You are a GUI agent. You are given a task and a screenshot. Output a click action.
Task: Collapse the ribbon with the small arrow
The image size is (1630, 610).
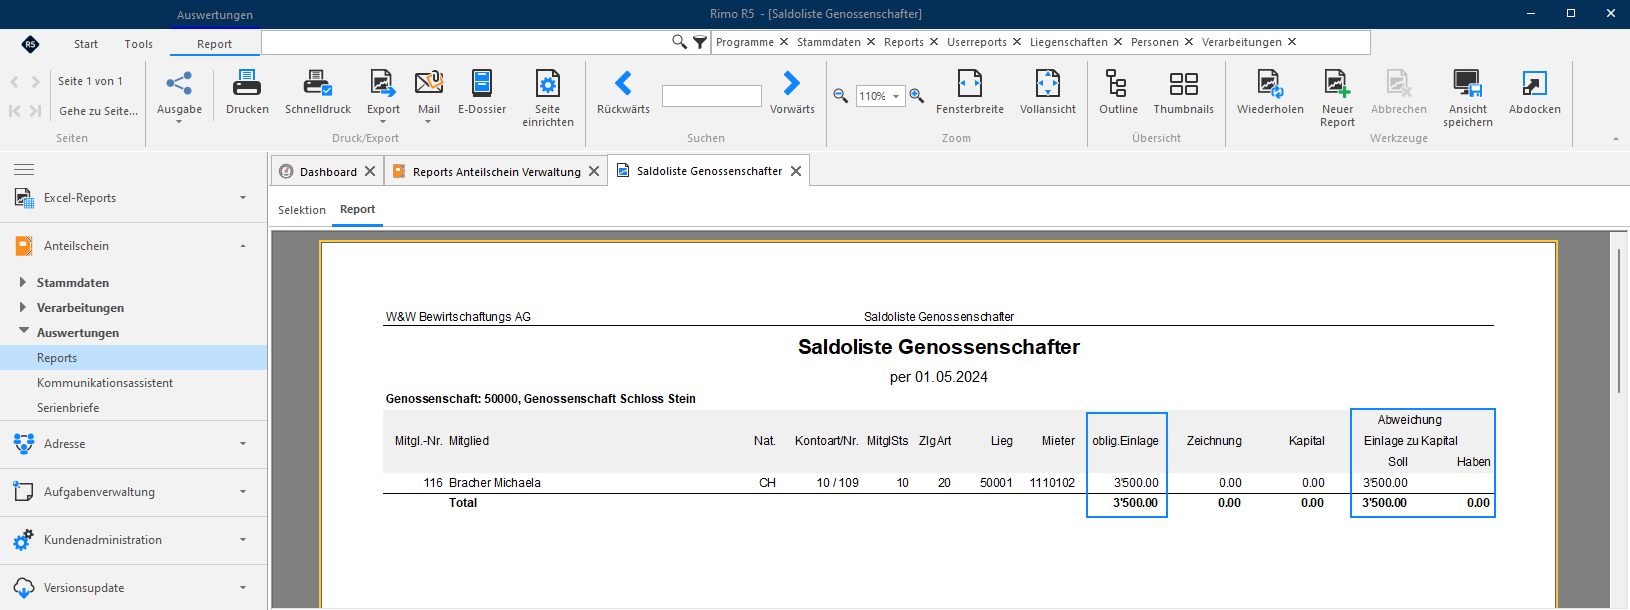[1616, 139]
